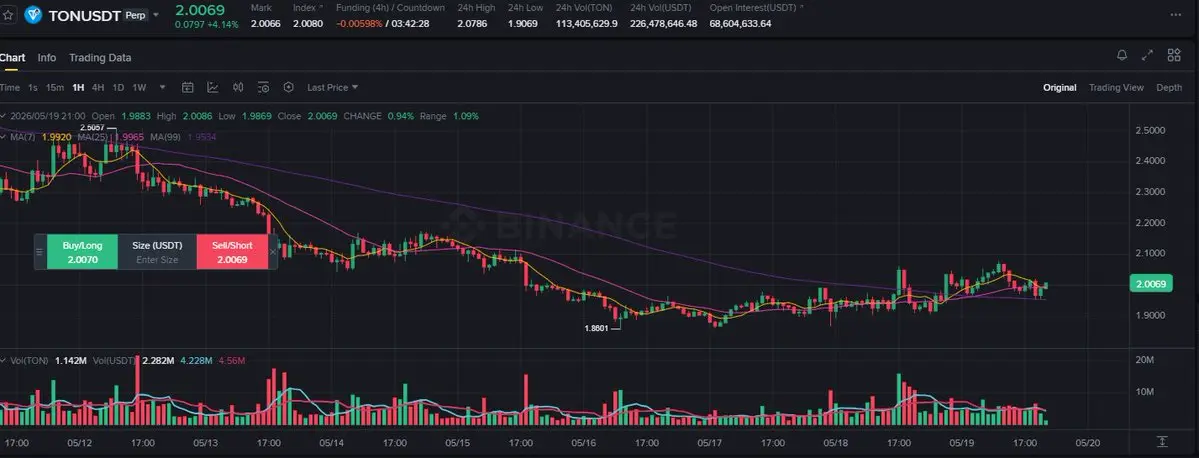Expand more time intervals dropdown arrow
This screenshot has width=1199, height=458.
point(160,87)
